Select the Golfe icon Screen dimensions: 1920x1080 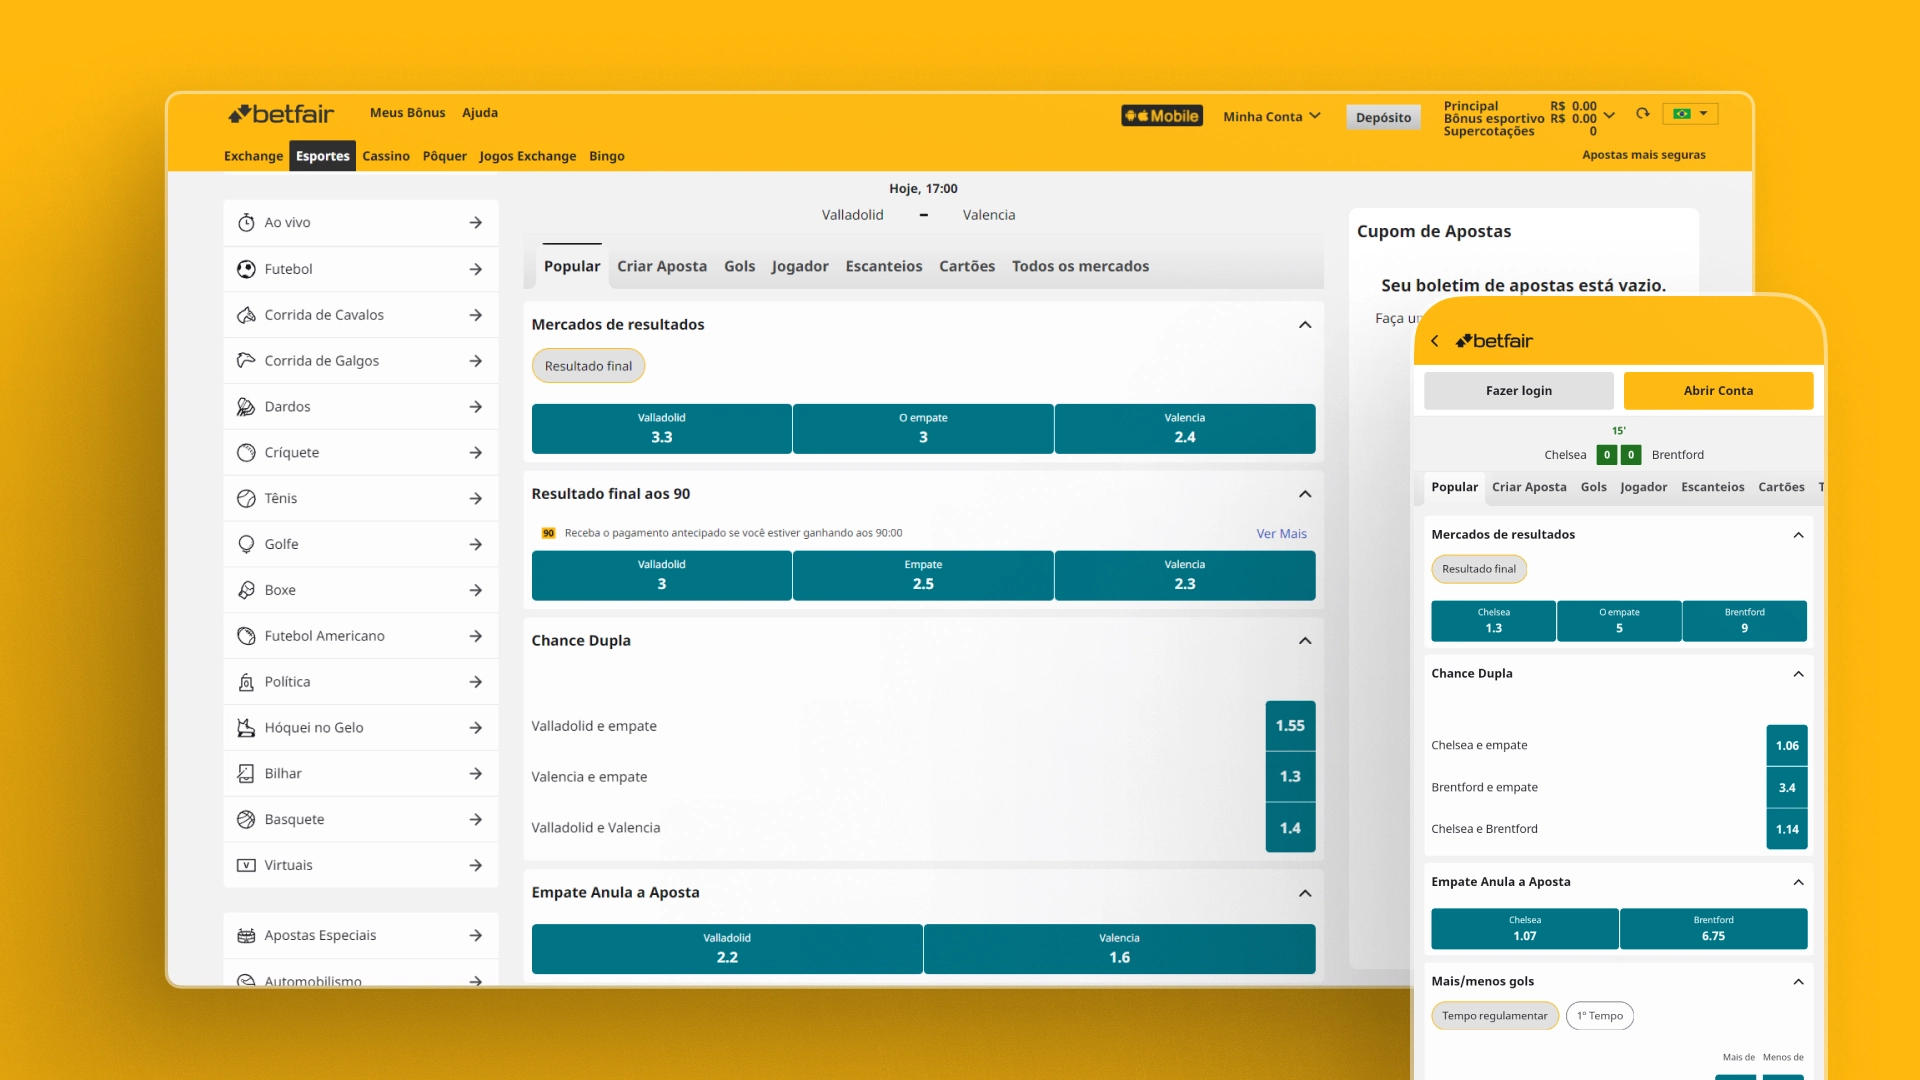click(x=246, y=545)
